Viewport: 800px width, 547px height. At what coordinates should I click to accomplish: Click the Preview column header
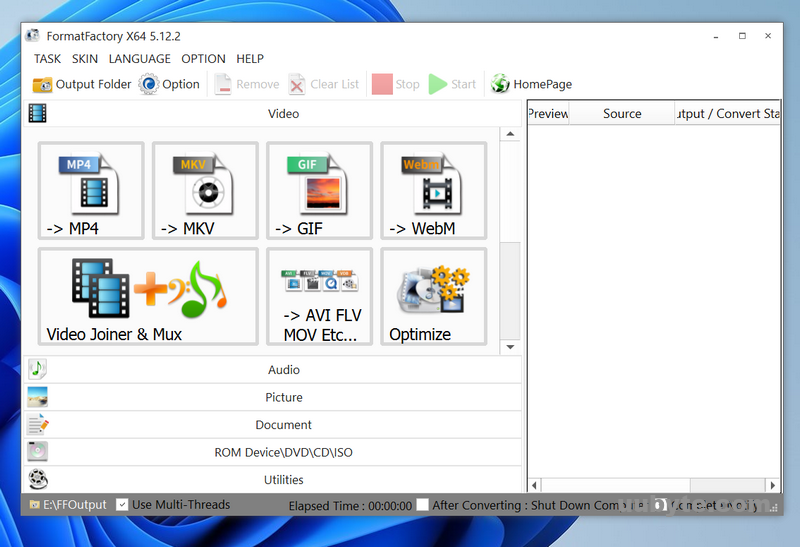(x=548, y=113)
